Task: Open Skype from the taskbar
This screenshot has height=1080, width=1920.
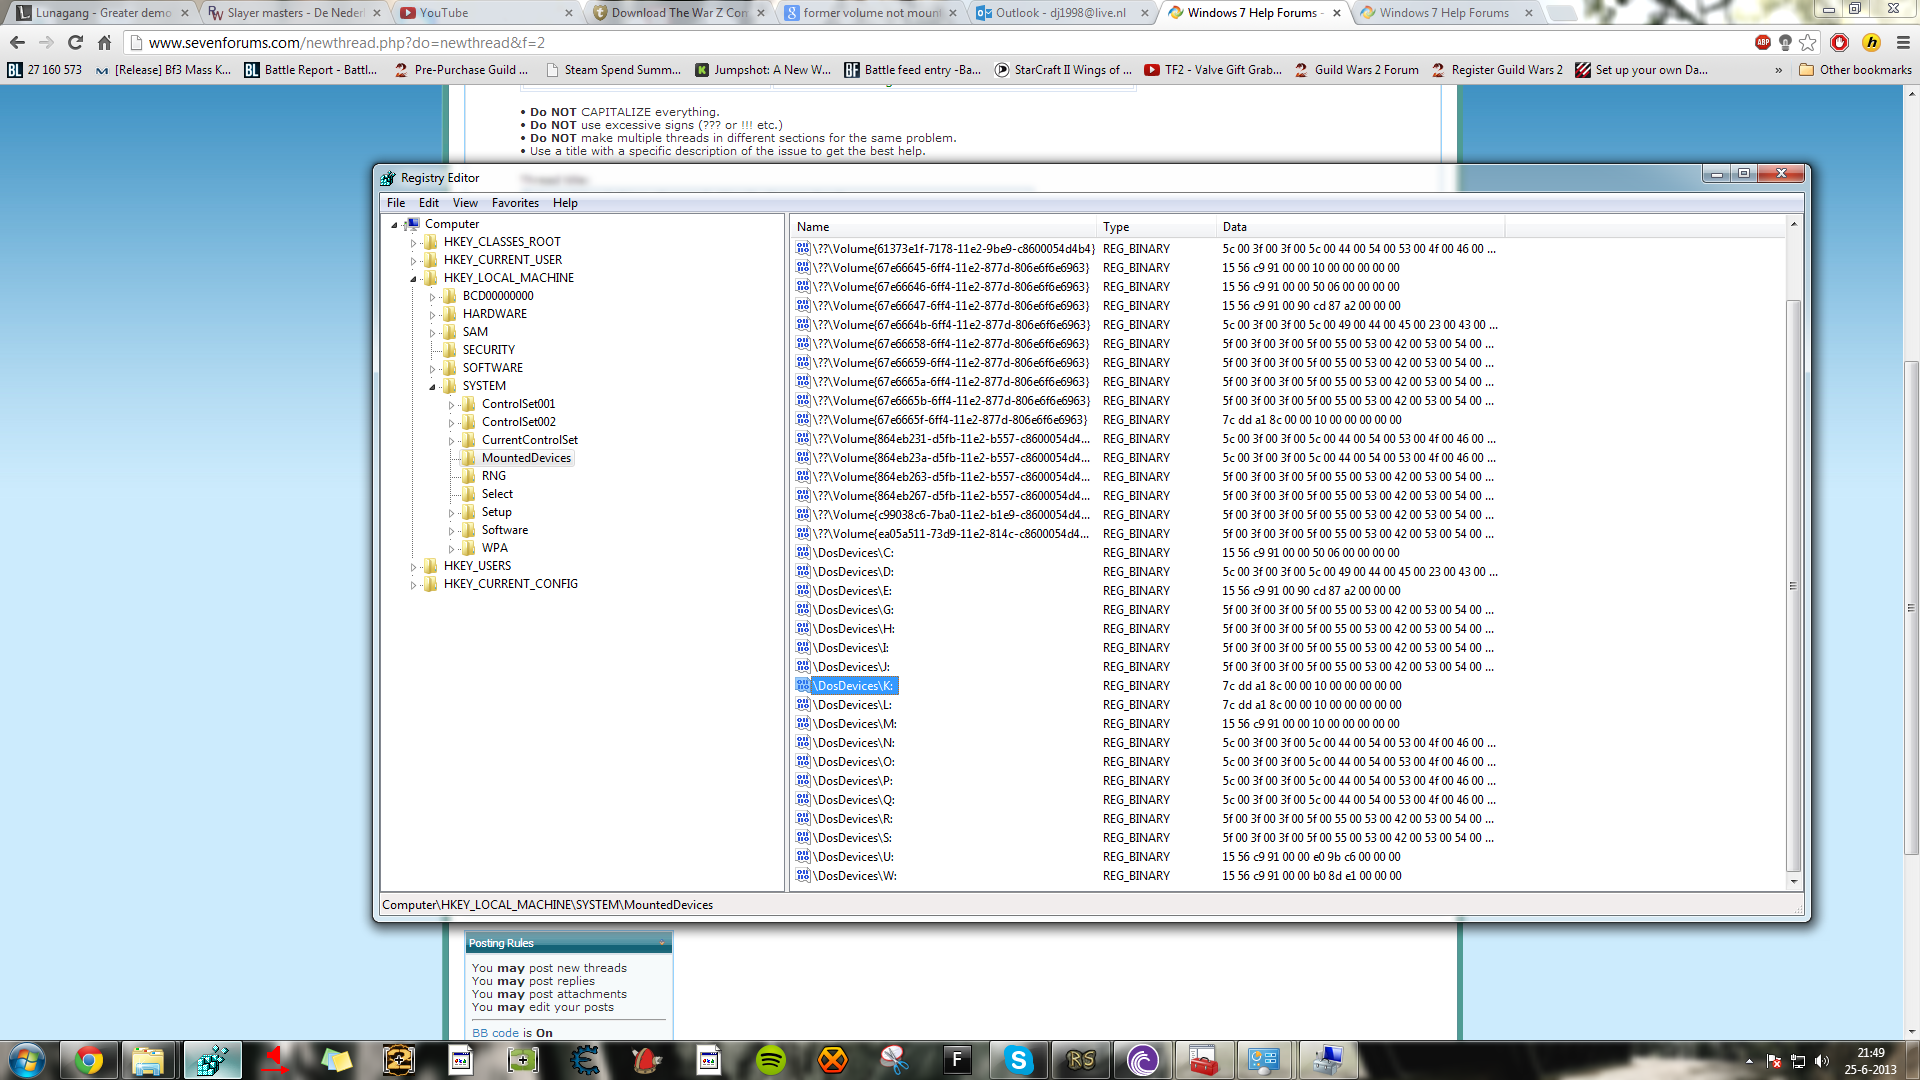Action: 1019,1060
